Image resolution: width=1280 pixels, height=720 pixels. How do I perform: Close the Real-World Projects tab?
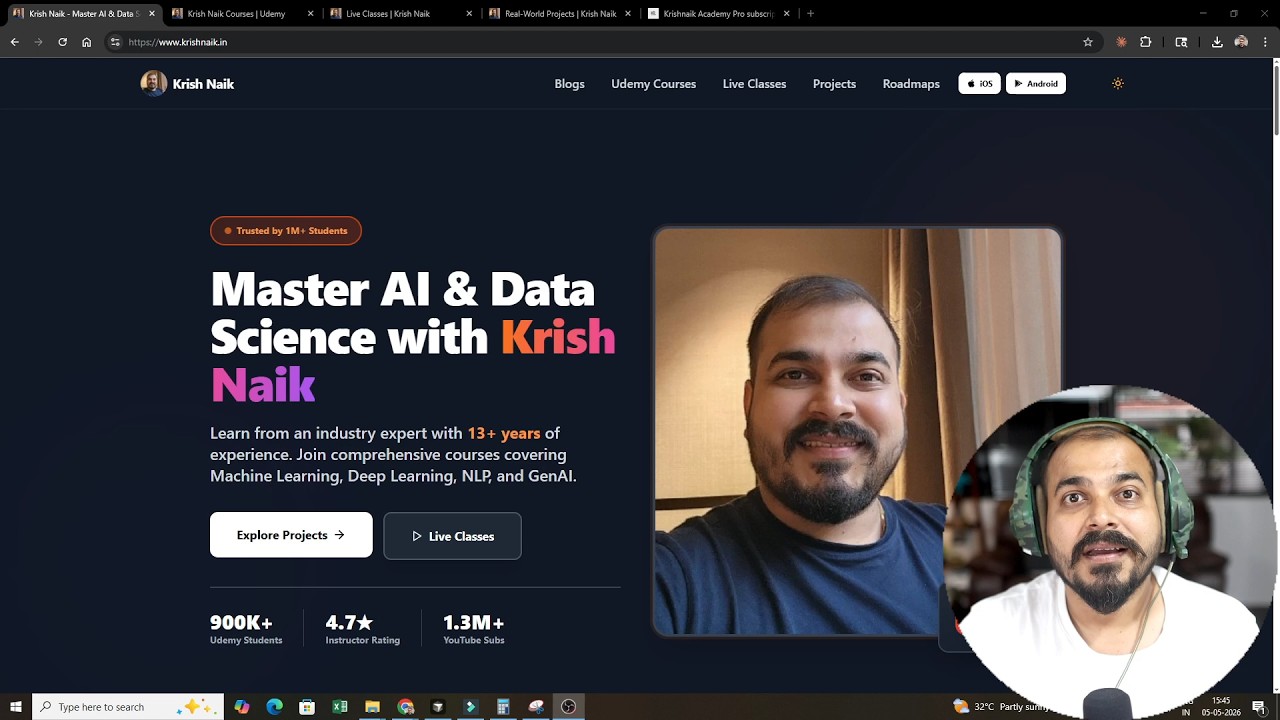628,14
